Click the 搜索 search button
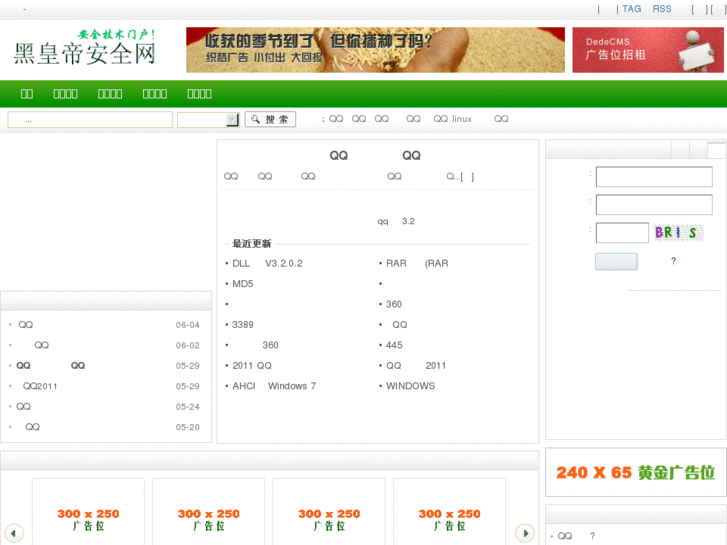 click(270, 119)
